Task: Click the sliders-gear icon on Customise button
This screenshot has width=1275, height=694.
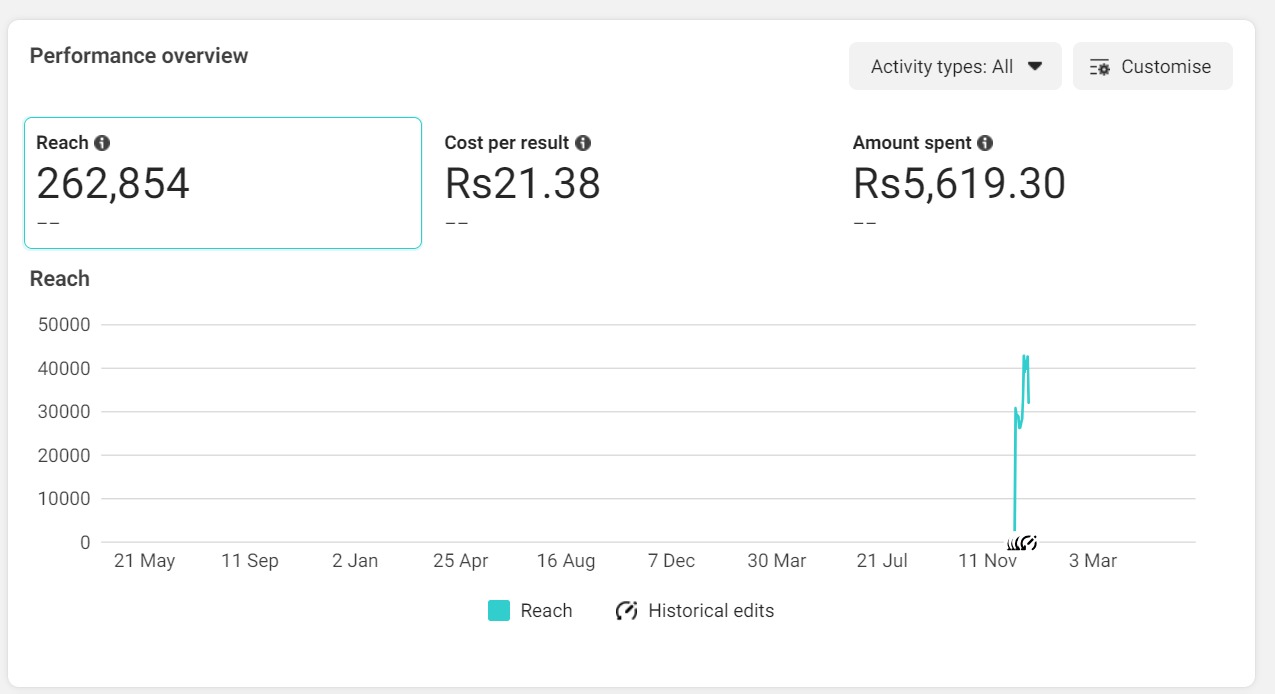Action: tap(1100, 67)
